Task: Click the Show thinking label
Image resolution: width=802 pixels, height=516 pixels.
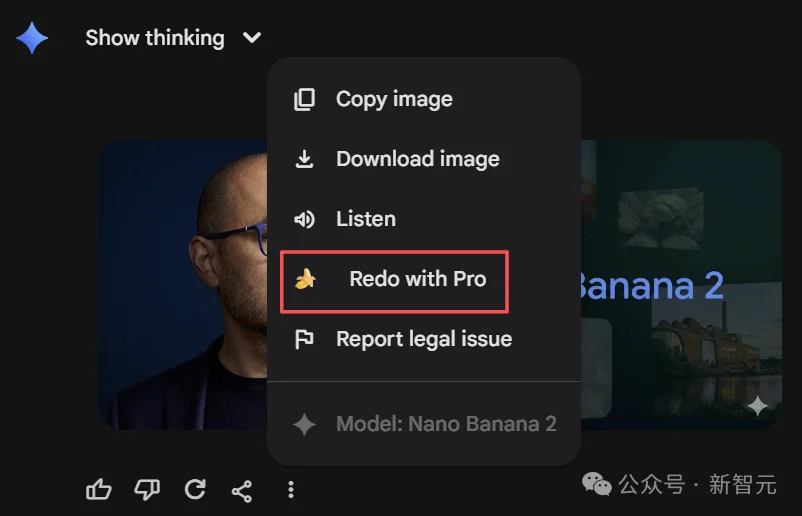Action: tap(155, 38)
